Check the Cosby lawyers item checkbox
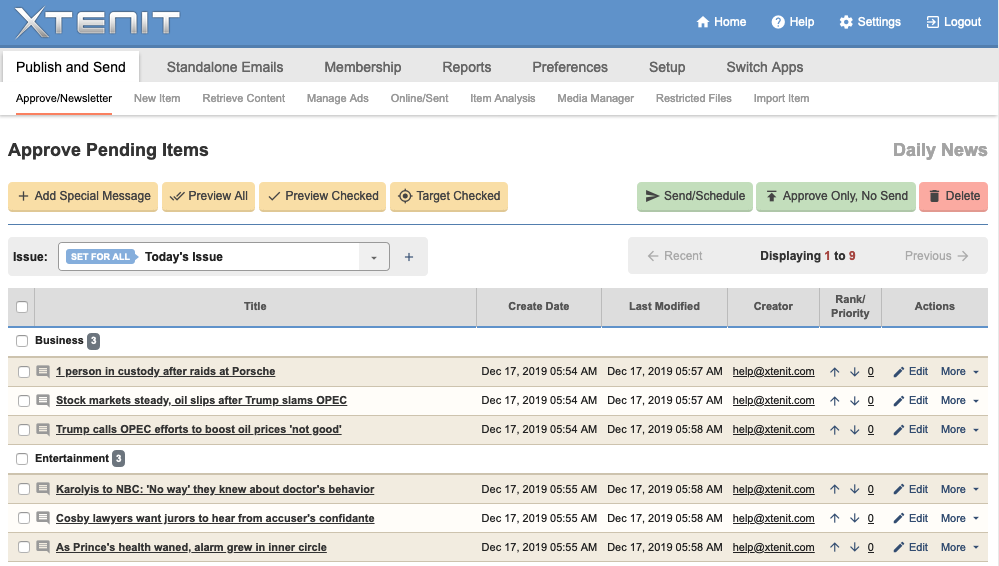 point(24,518)
